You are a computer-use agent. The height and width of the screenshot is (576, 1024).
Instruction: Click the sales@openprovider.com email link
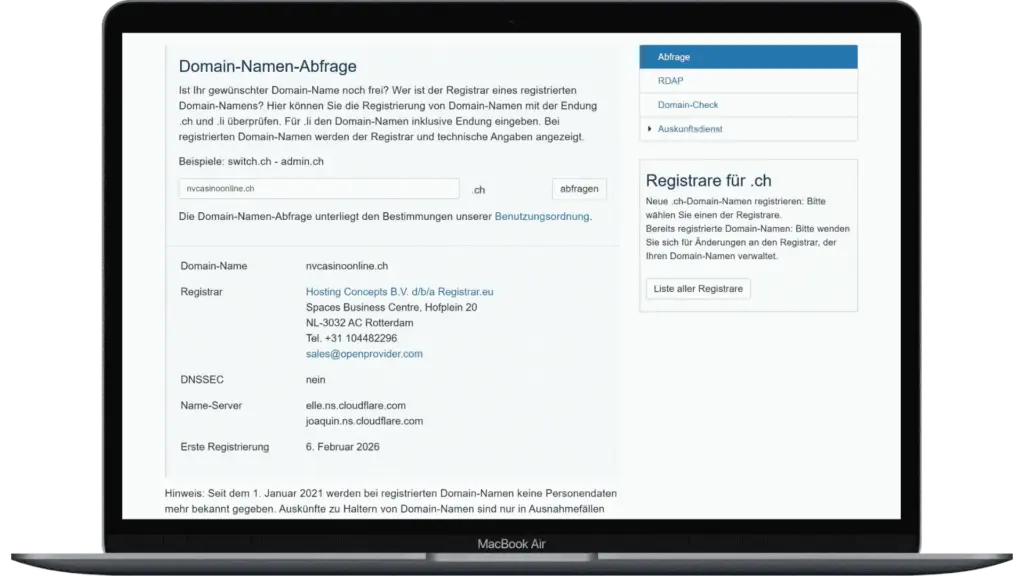tap(364, 354)
